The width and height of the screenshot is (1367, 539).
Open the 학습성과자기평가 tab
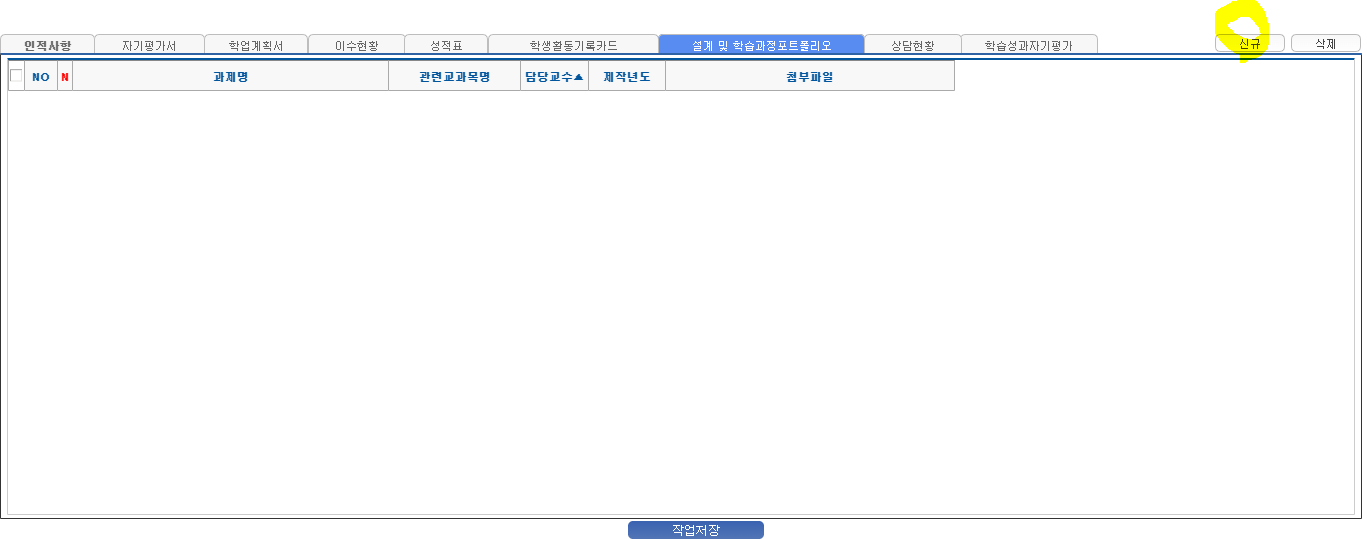tap(1029, 45)
